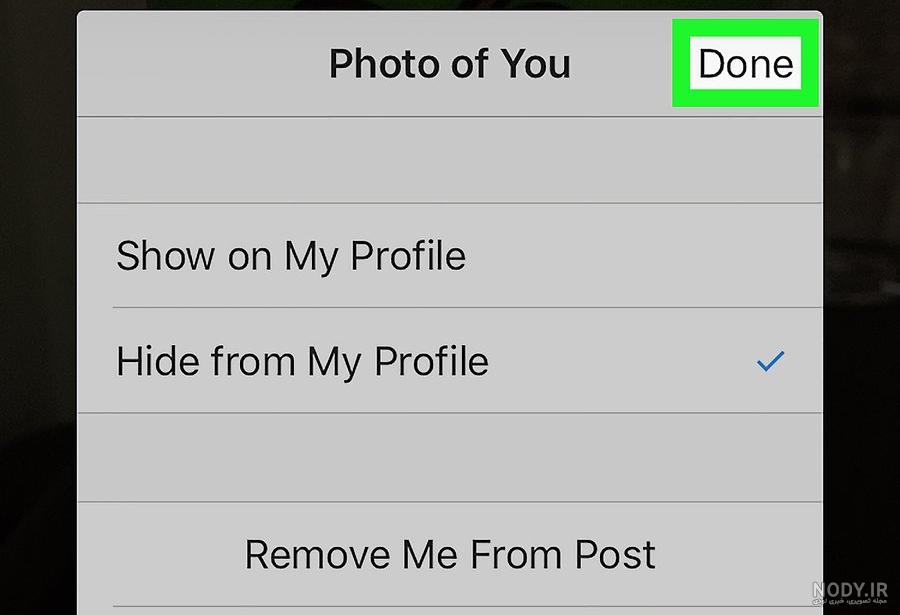The height and width of the screenshot is (615, 900).
Task: Uncheck the tick beside Hide from My Profile
Action: (770, 361)
